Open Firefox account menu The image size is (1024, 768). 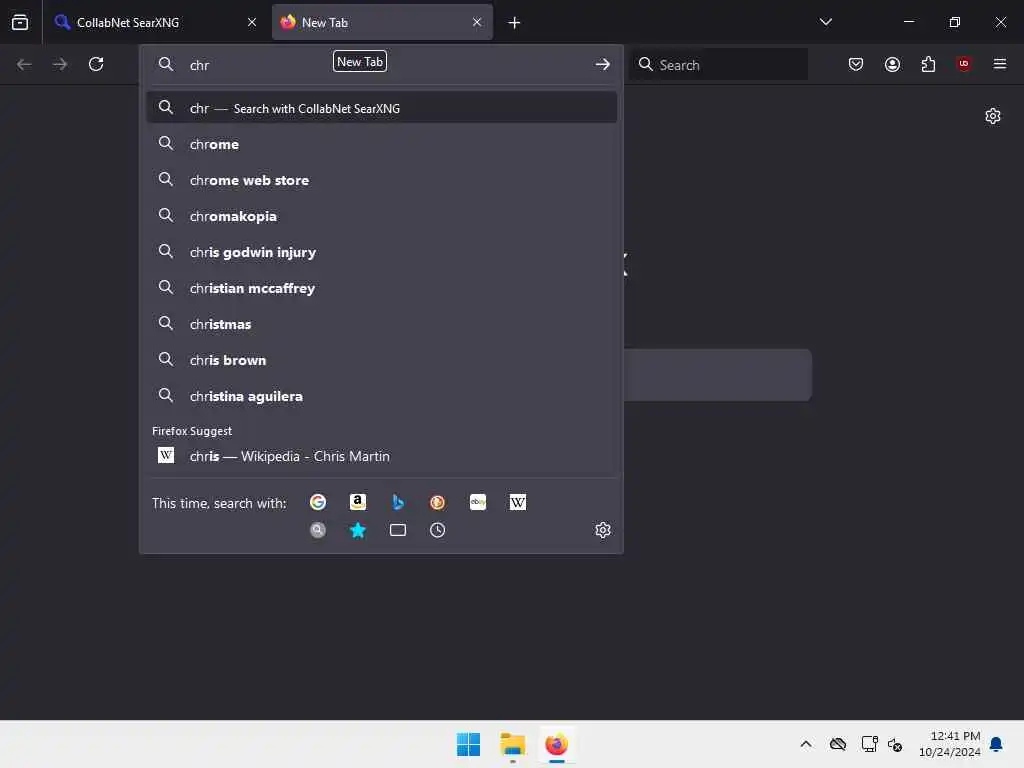[892, 64]
